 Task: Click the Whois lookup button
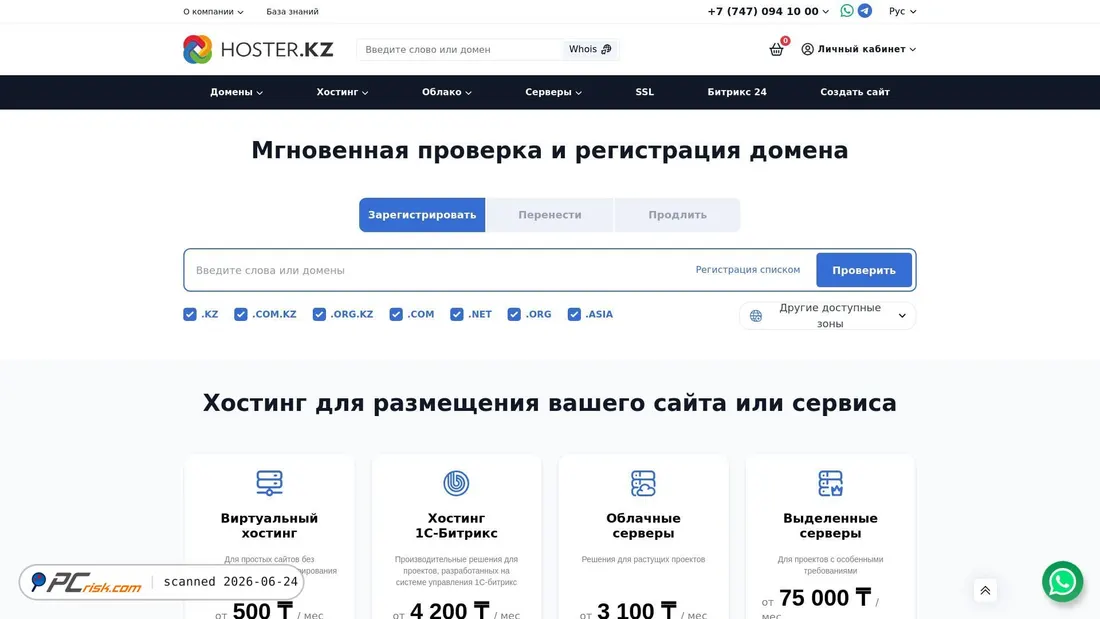point(590,49)
